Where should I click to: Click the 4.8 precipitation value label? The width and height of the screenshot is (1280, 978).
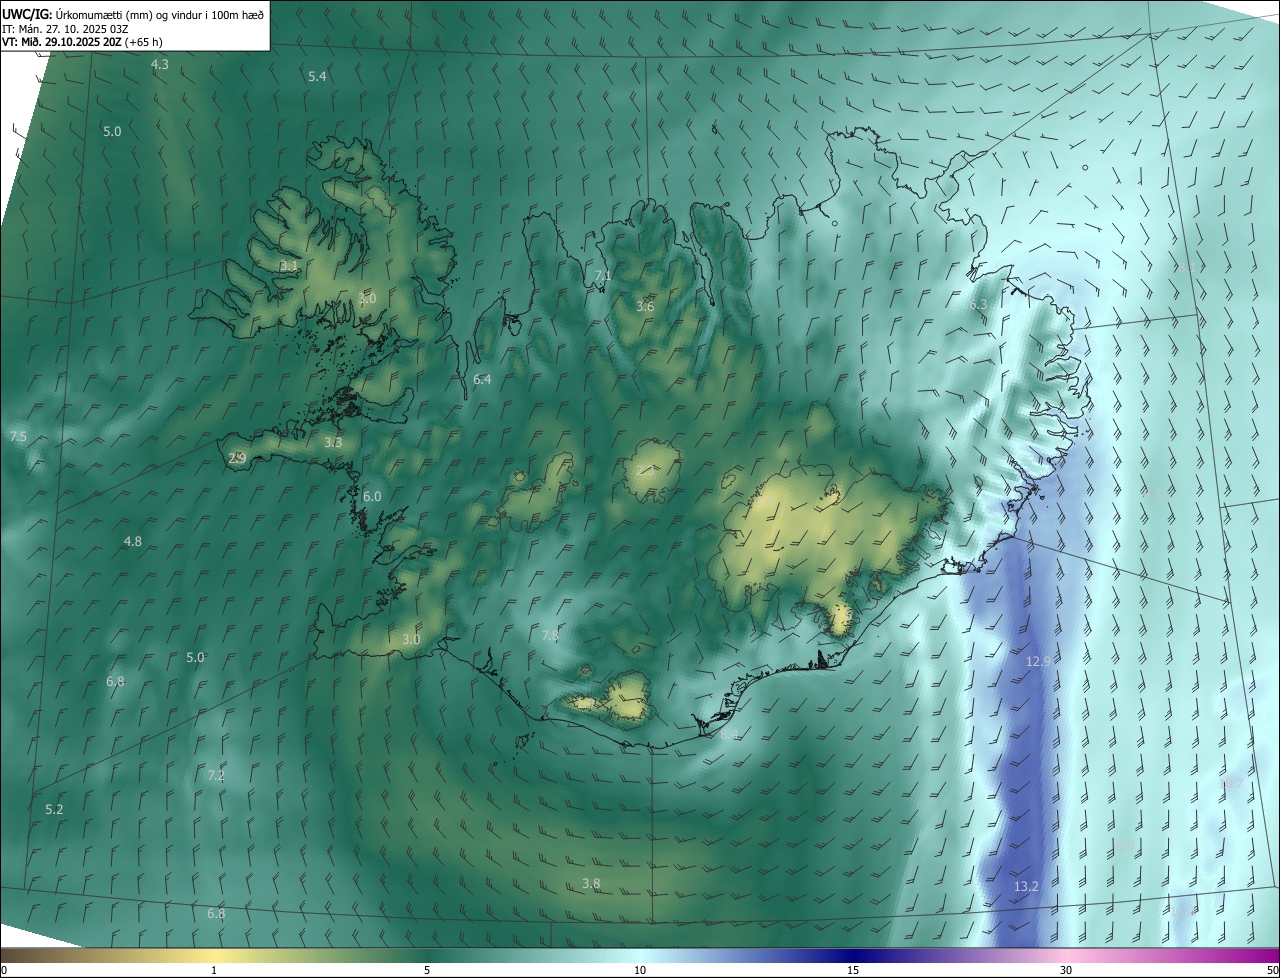point(132,542)
